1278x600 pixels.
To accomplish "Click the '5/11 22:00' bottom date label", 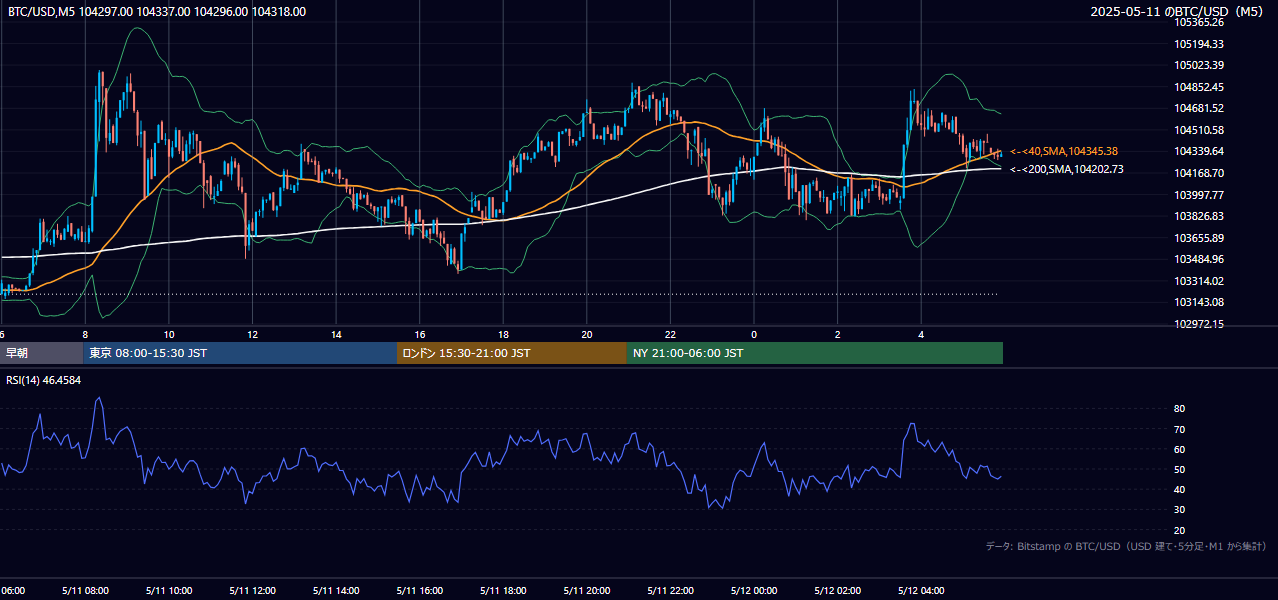I will pyautogui.click(x=670, y=590).
